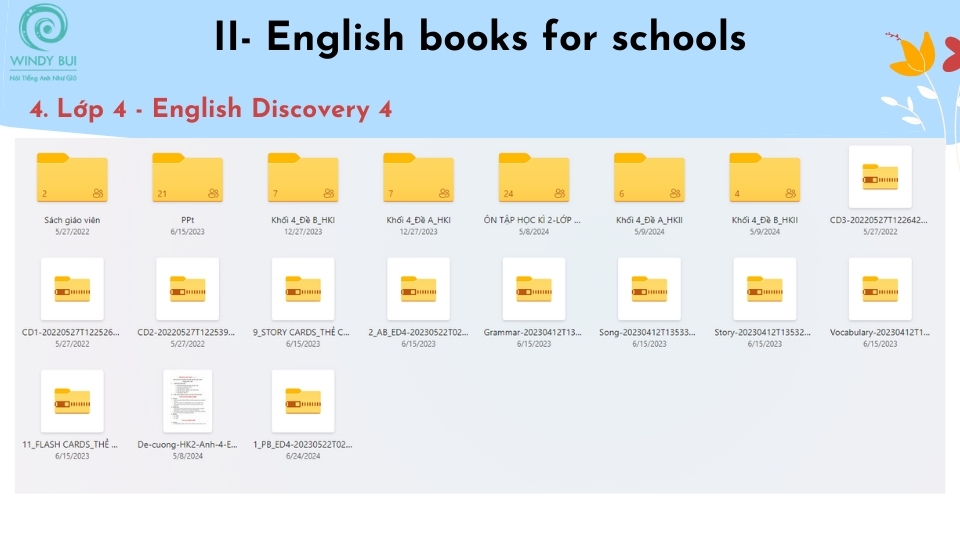The width and height of the screenshot is (960, 540).
Task: Open the 9_STORY CARDS zip file
Action: [x=303, y=289]
